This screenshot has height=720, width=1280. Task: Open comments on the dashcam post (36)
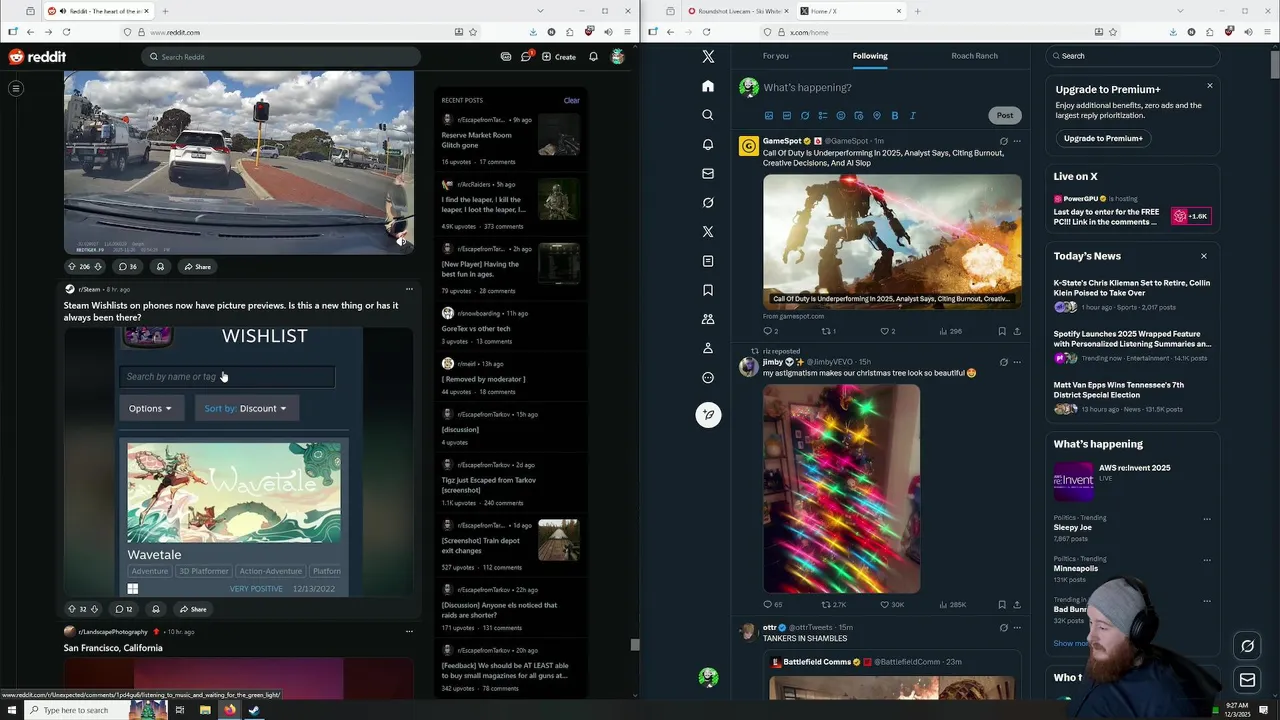[127, 267]
